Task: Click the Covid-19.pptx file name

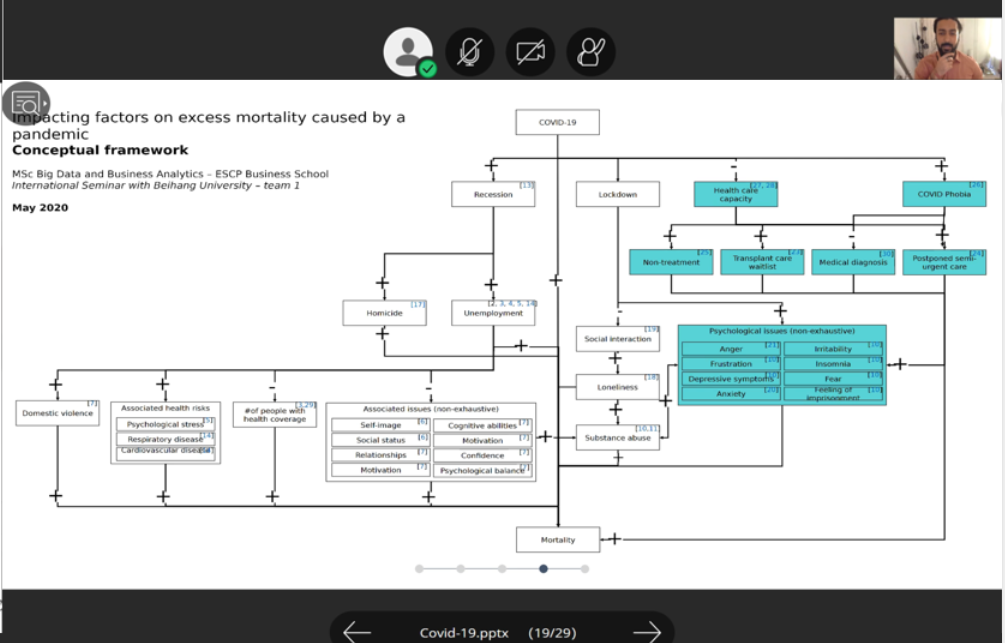Action: pyautogui.click(x=466, y=632)
